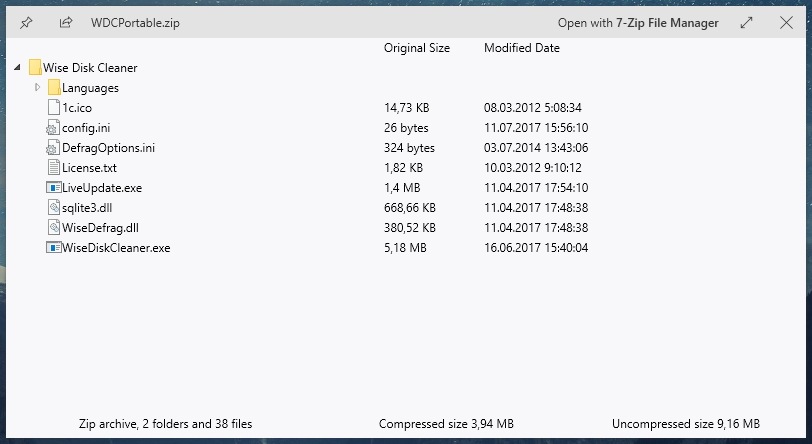Click the sqlite3.dll file icon
This screenshot has width=812, height=444.
click(54, 208)
